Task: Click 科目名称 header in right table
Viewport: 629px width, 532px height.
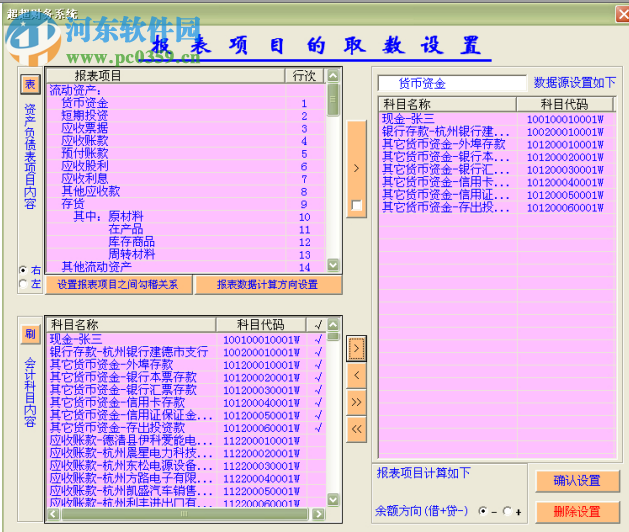Action: (447, 105)
